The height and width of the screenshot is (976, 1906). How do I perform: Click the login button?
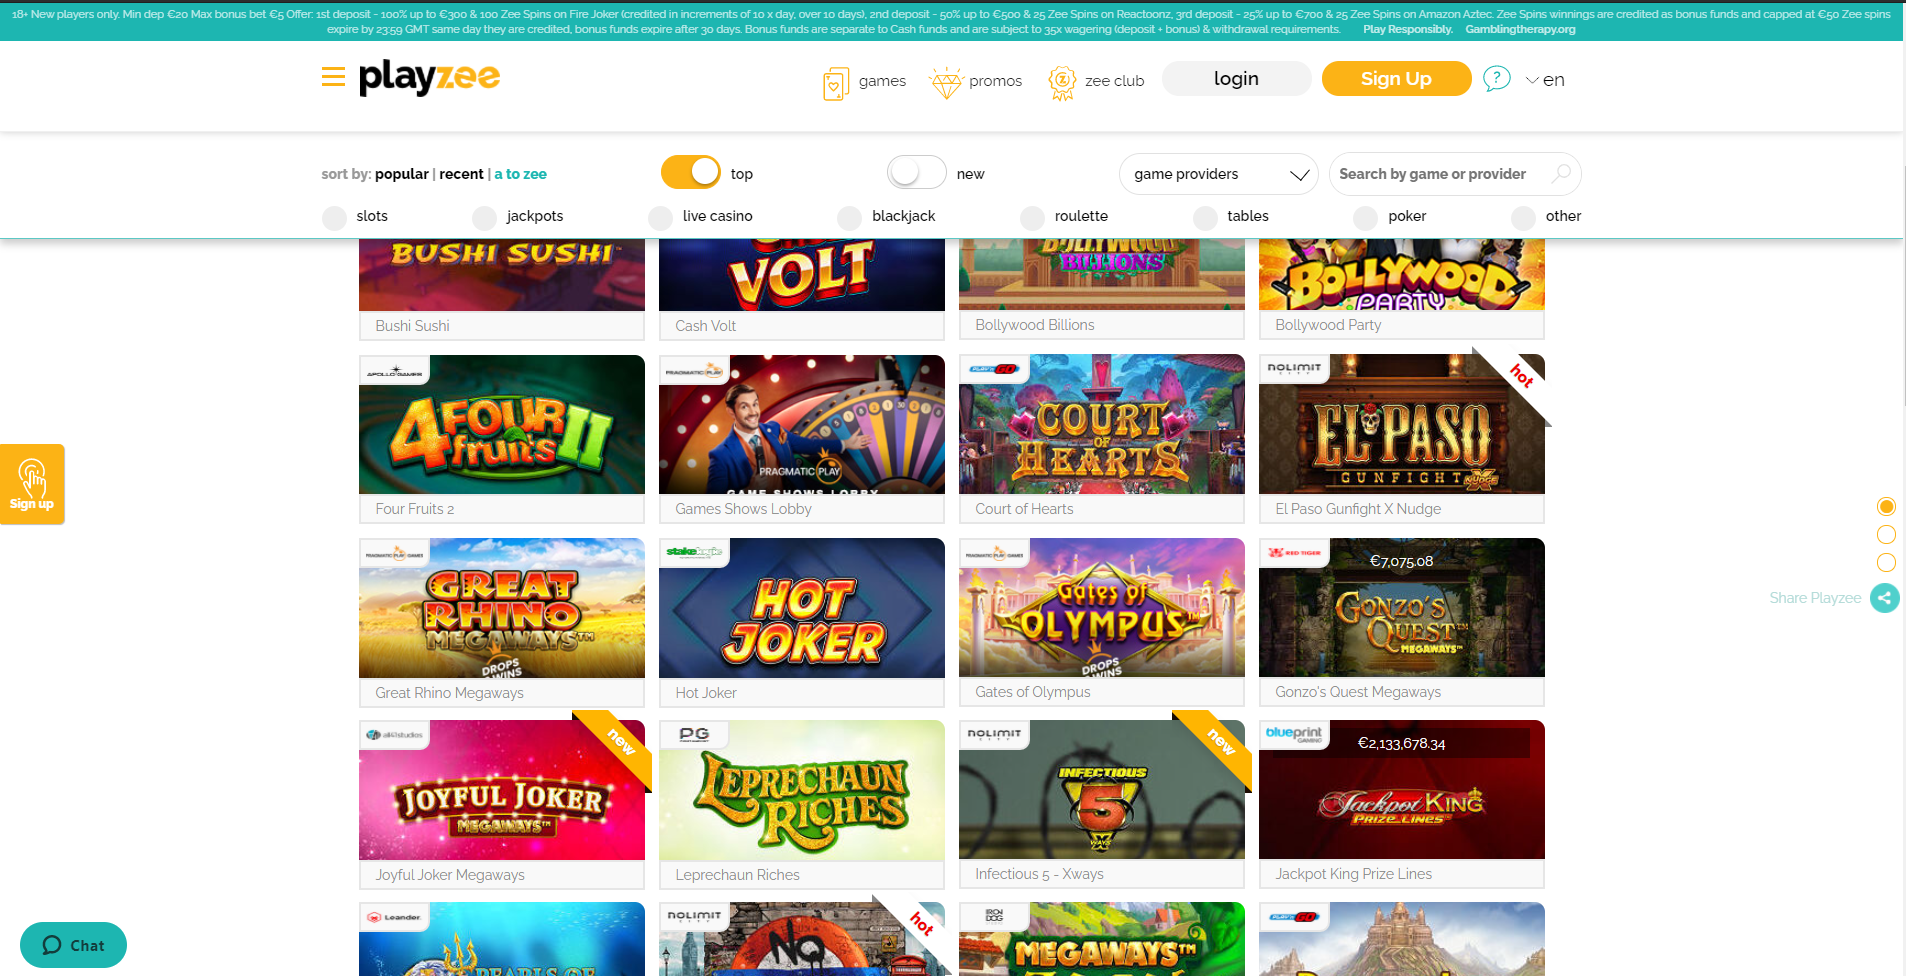[1236, 78]
